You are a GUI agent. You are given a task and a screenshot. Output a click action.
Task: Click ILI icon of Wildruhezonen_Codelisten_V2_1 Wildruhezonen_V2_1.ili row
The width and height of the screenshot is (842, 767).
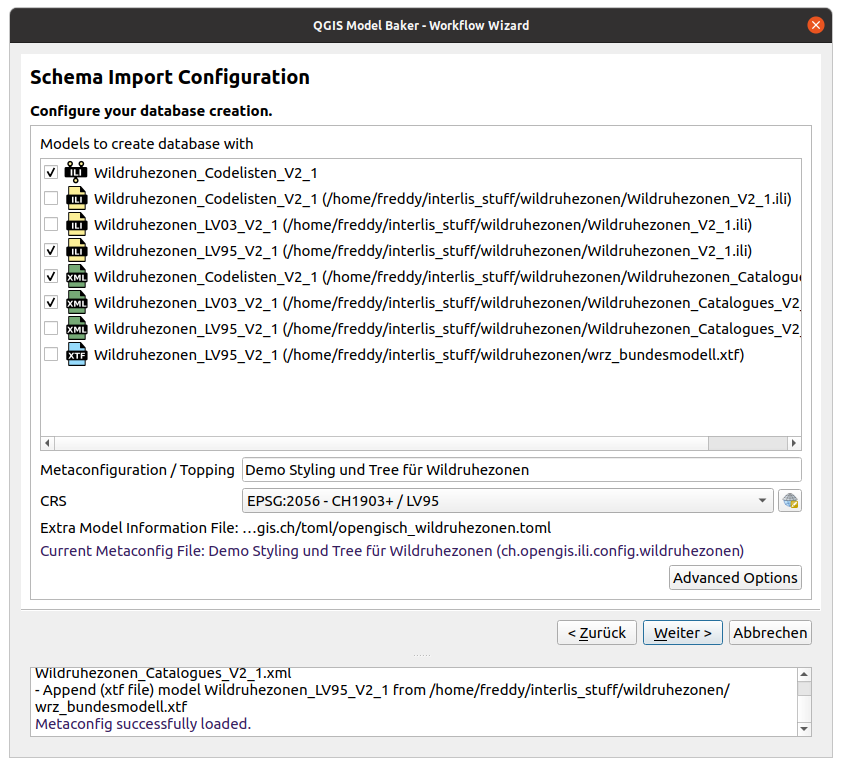76,198
